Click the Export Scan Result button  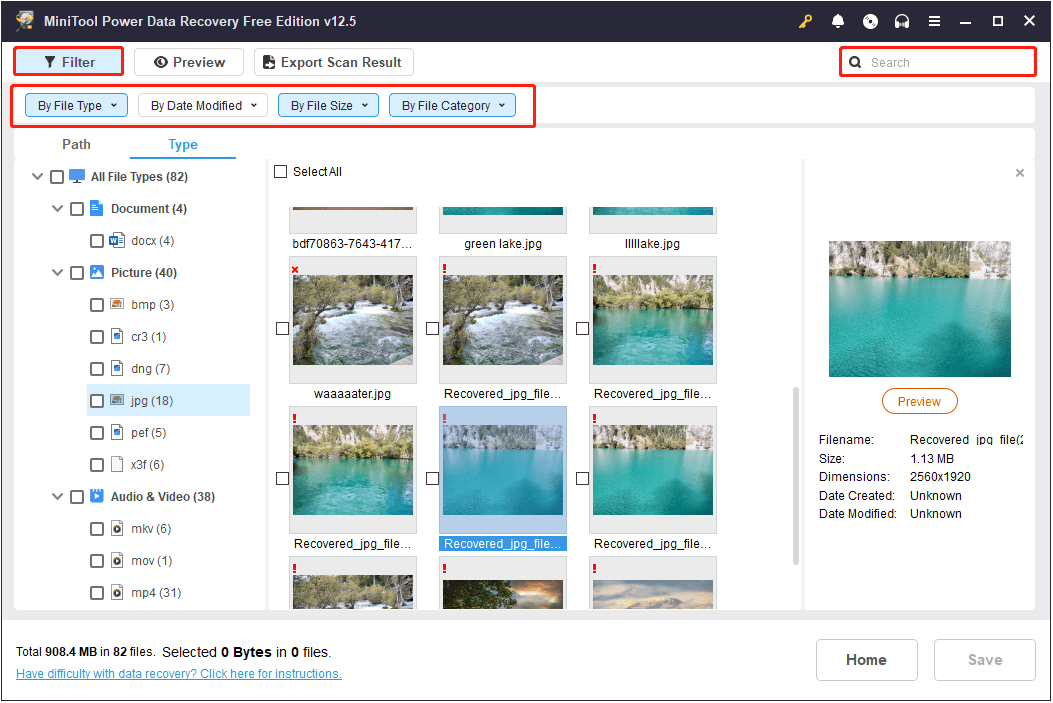[333, 62]
